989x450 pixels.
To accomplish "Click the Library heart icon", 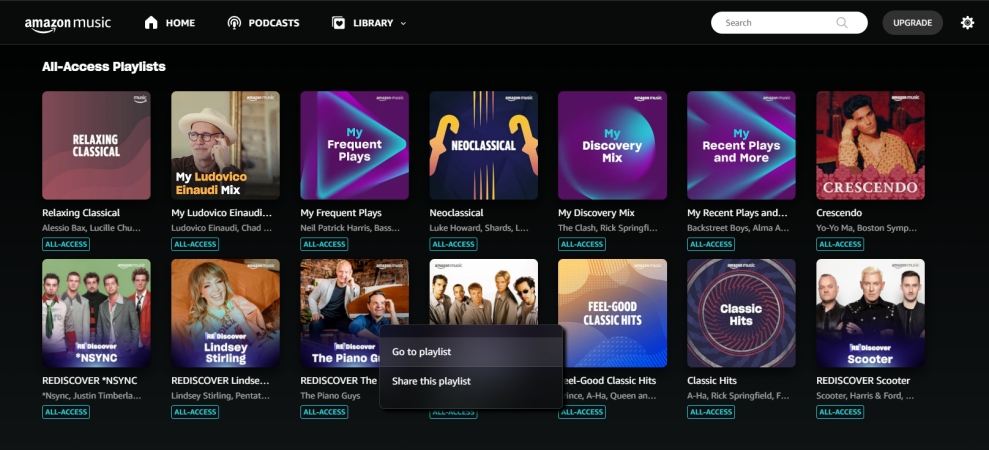I will point(339,23).
